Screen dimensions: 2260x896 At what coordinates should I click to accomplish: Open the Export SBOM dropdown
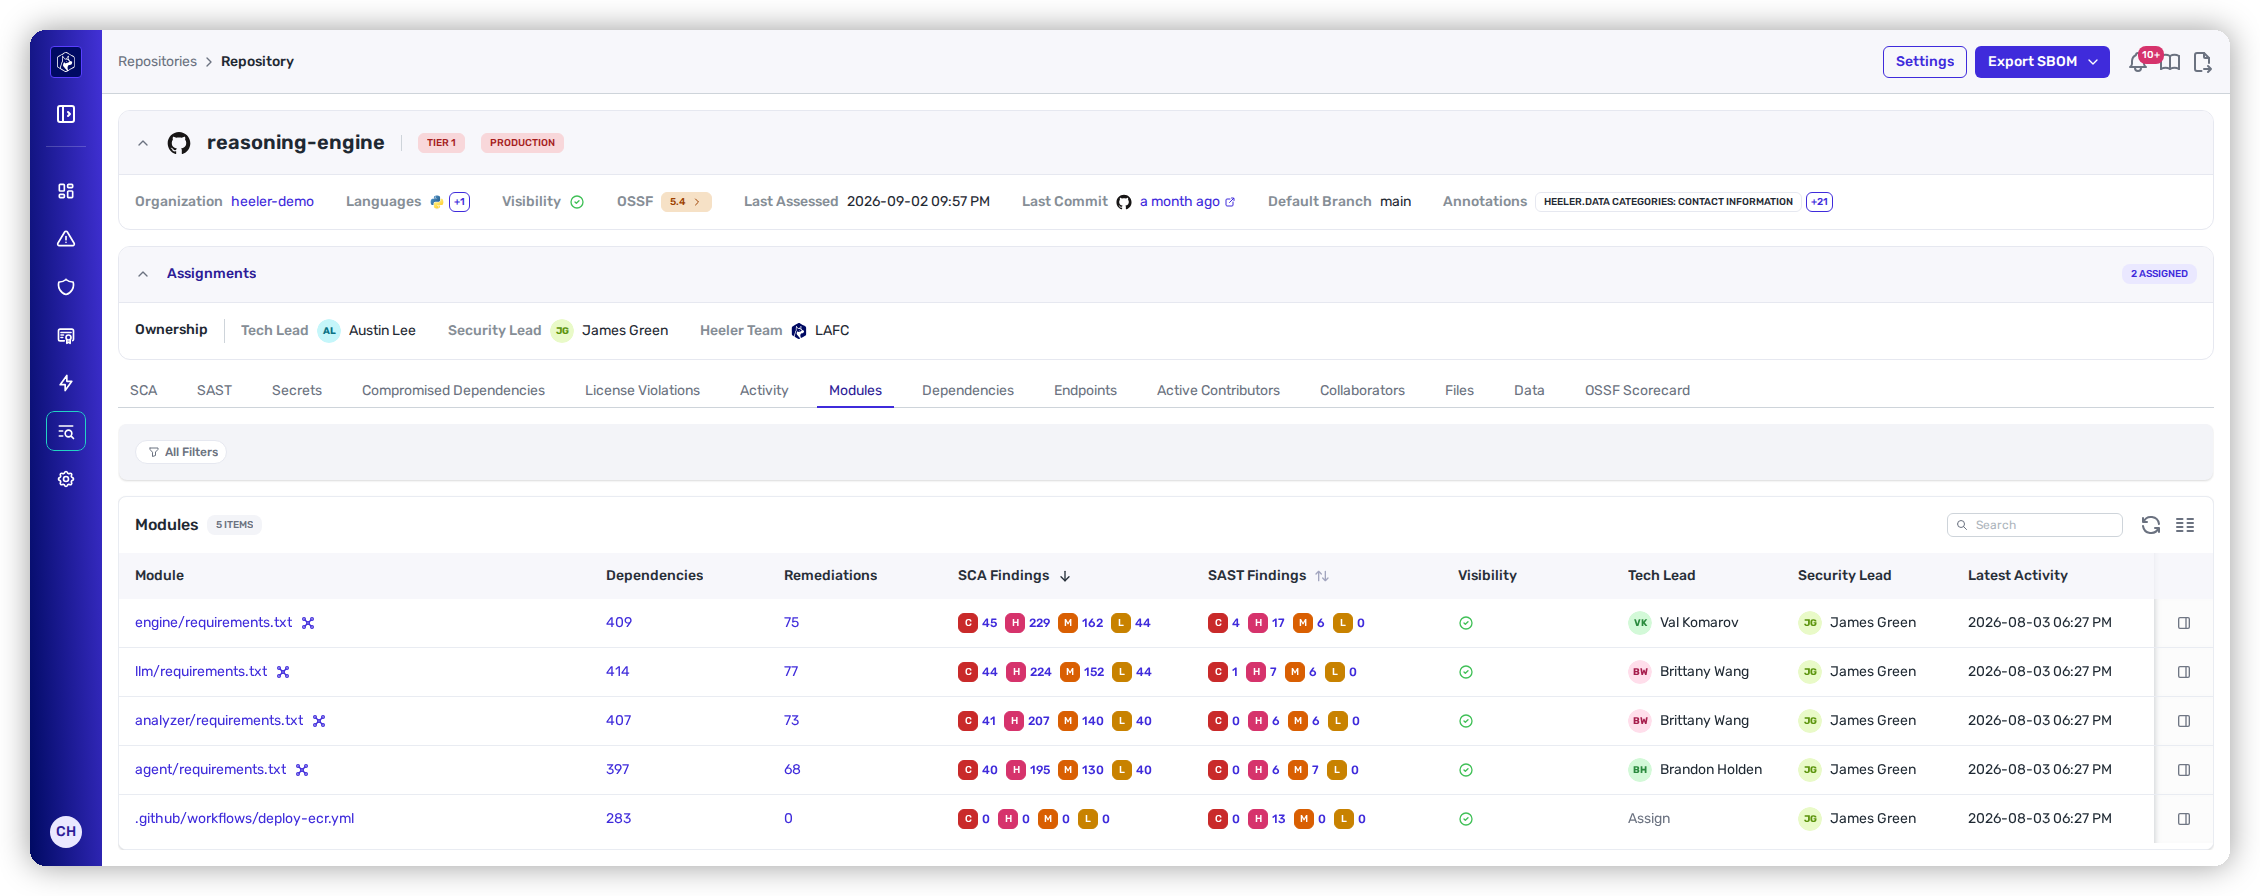pyautogui.click(x=2042, y=62)
